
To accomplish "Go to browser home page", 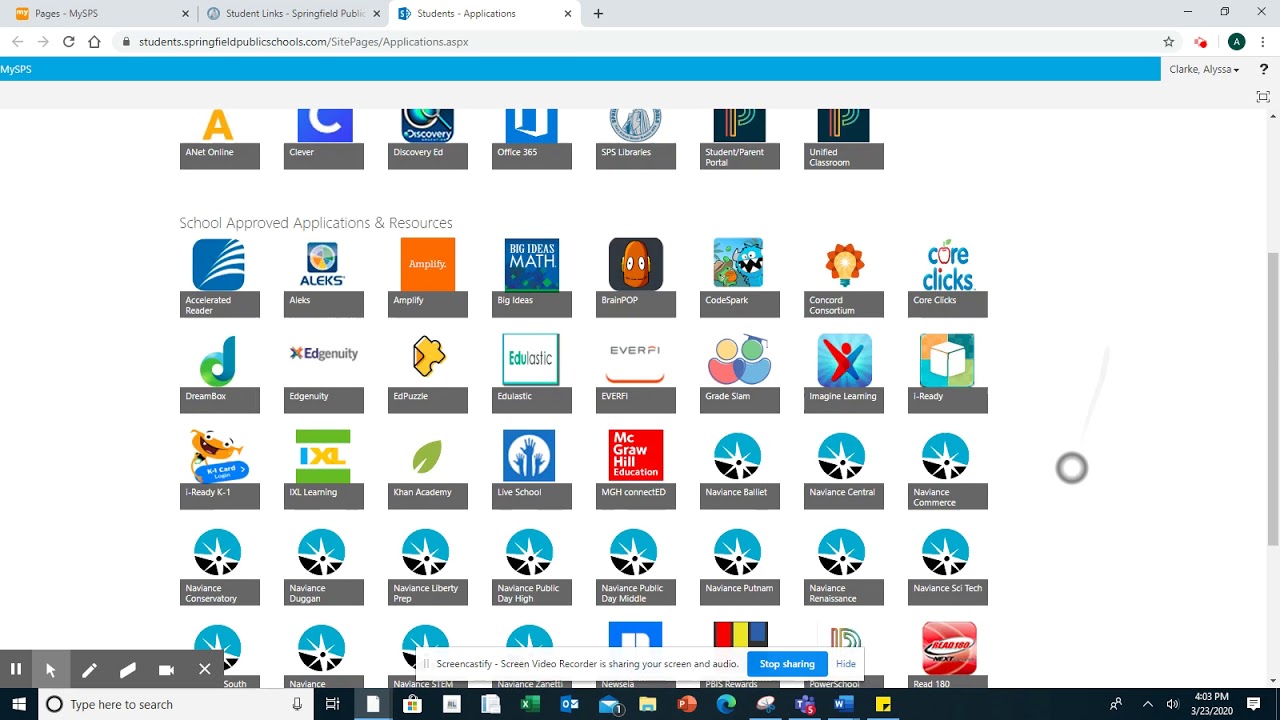I will [x=94, y=42].
